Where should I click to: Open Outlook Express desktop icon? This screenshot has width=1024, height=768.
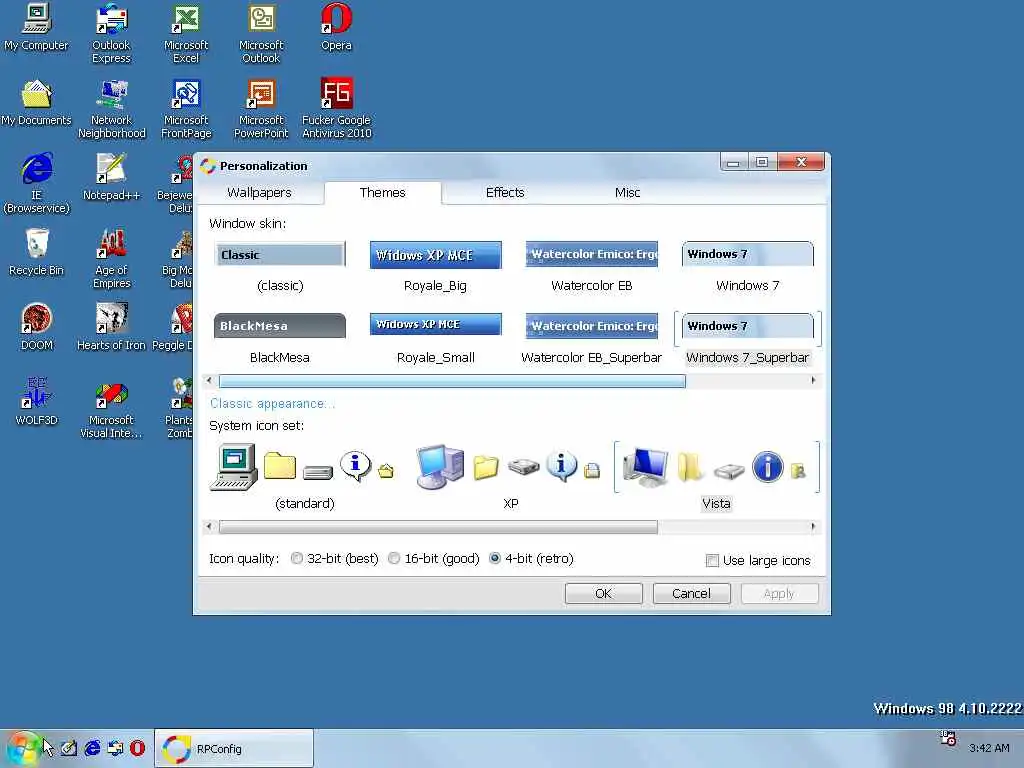pos(111,34)
